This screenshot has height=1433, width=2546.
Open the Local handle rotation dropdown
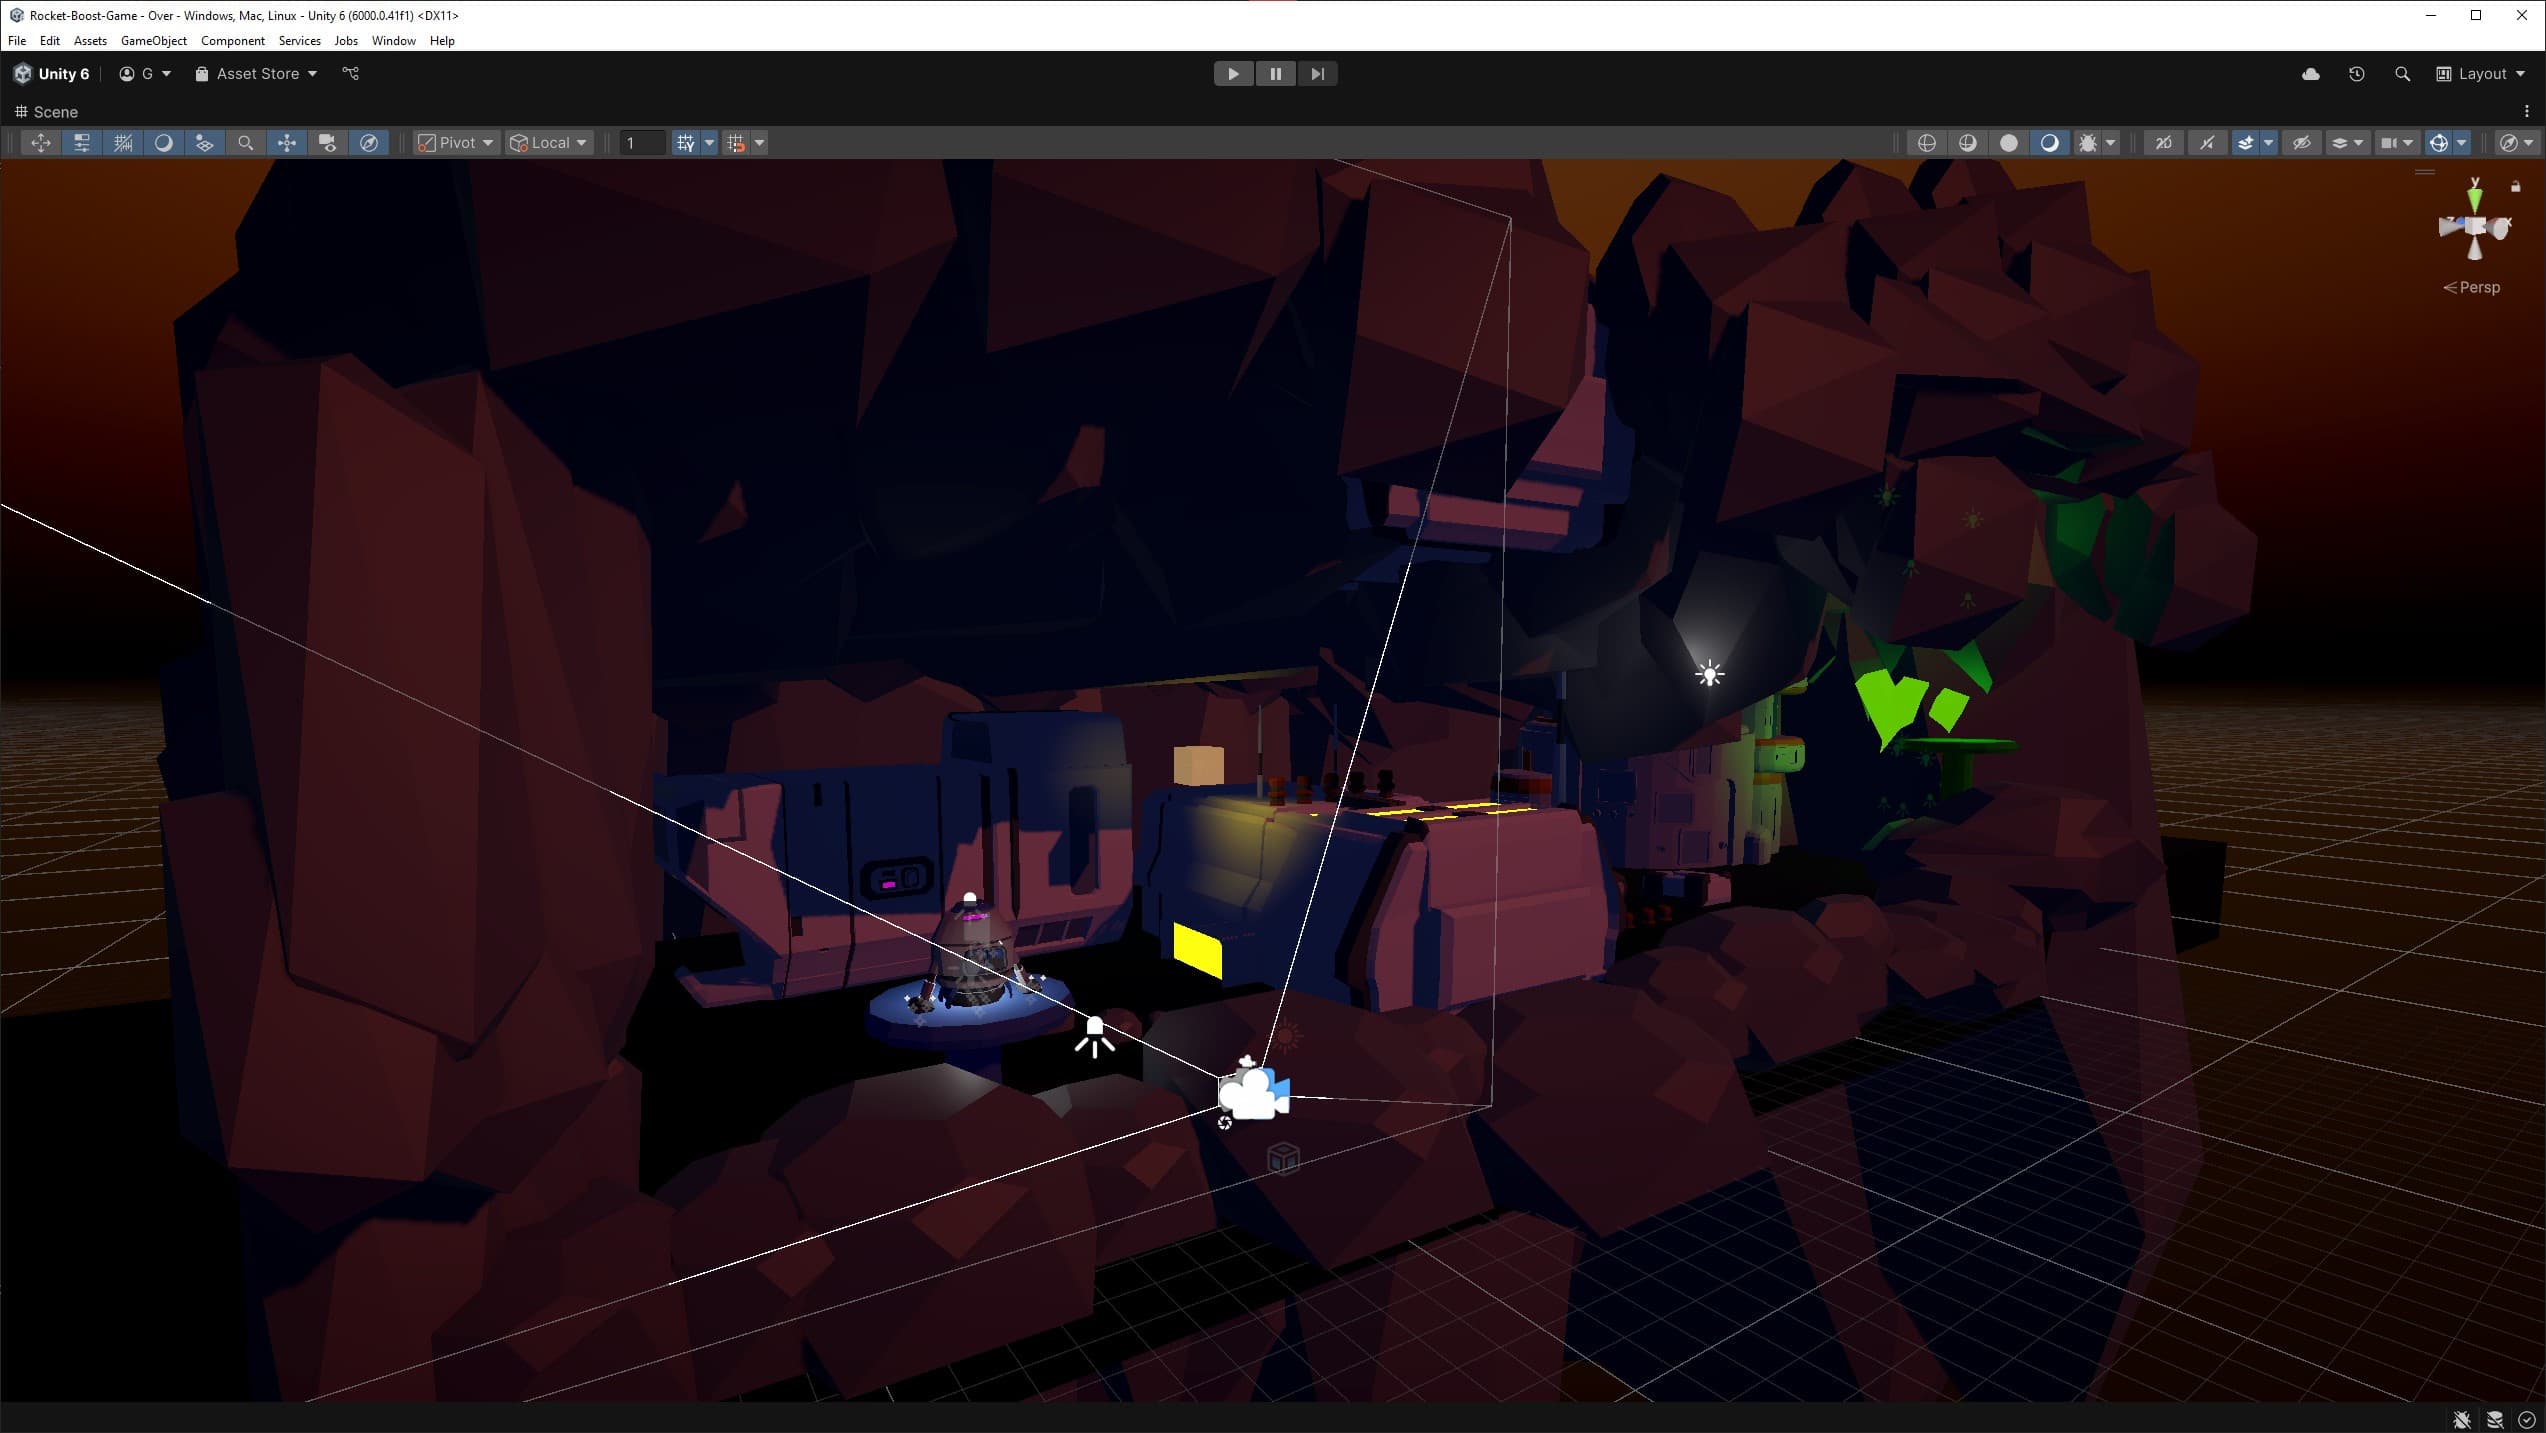(x=549, y=143)
